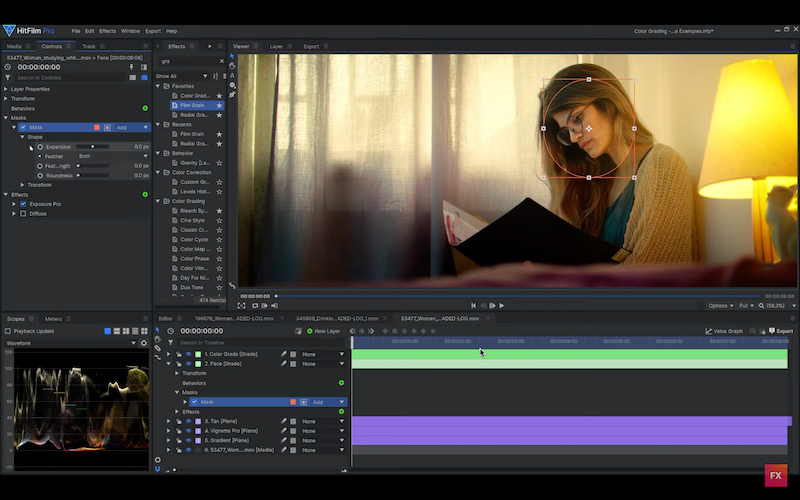Switch to the Layer tab in the viewer

pyautogui.click(x=276, y=46)
